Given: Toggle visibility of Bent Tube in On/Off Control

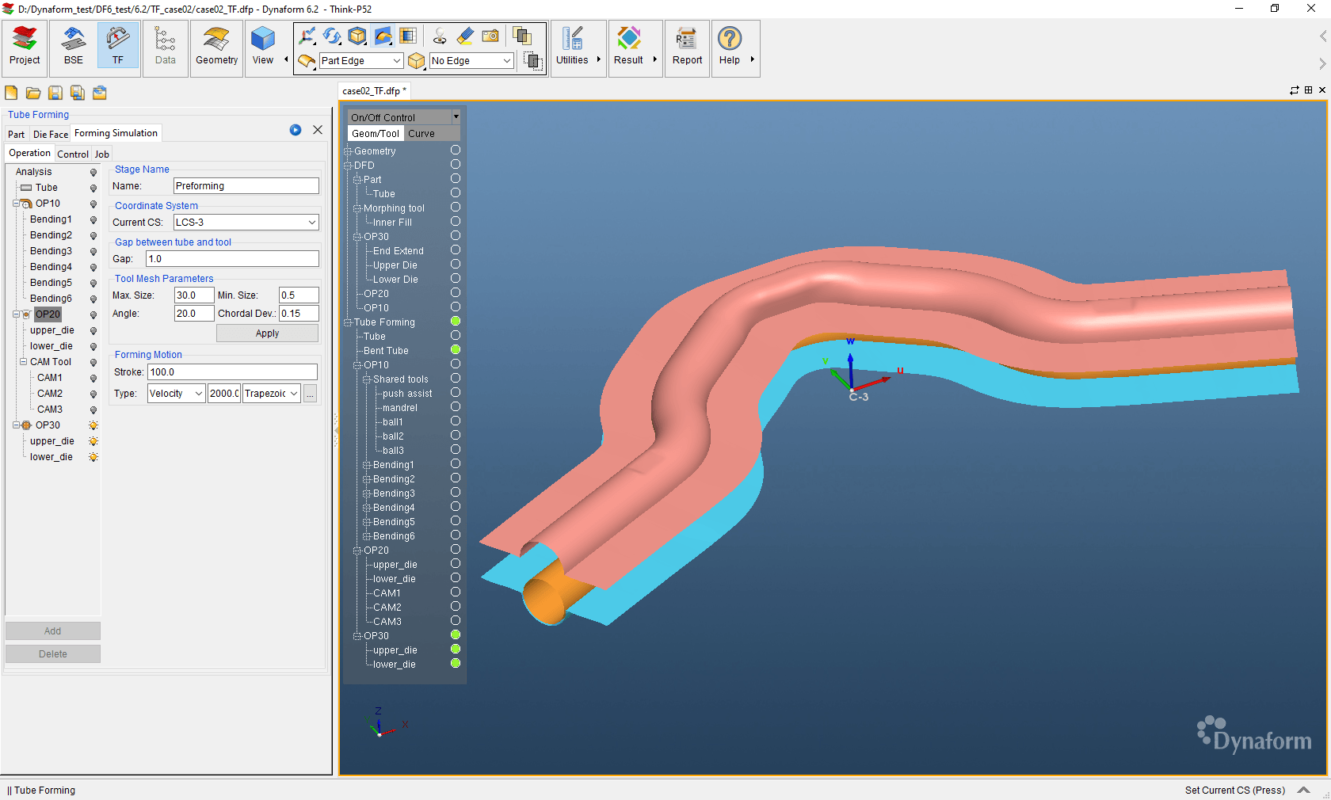Looking at the screenshot, I should 456,350.
